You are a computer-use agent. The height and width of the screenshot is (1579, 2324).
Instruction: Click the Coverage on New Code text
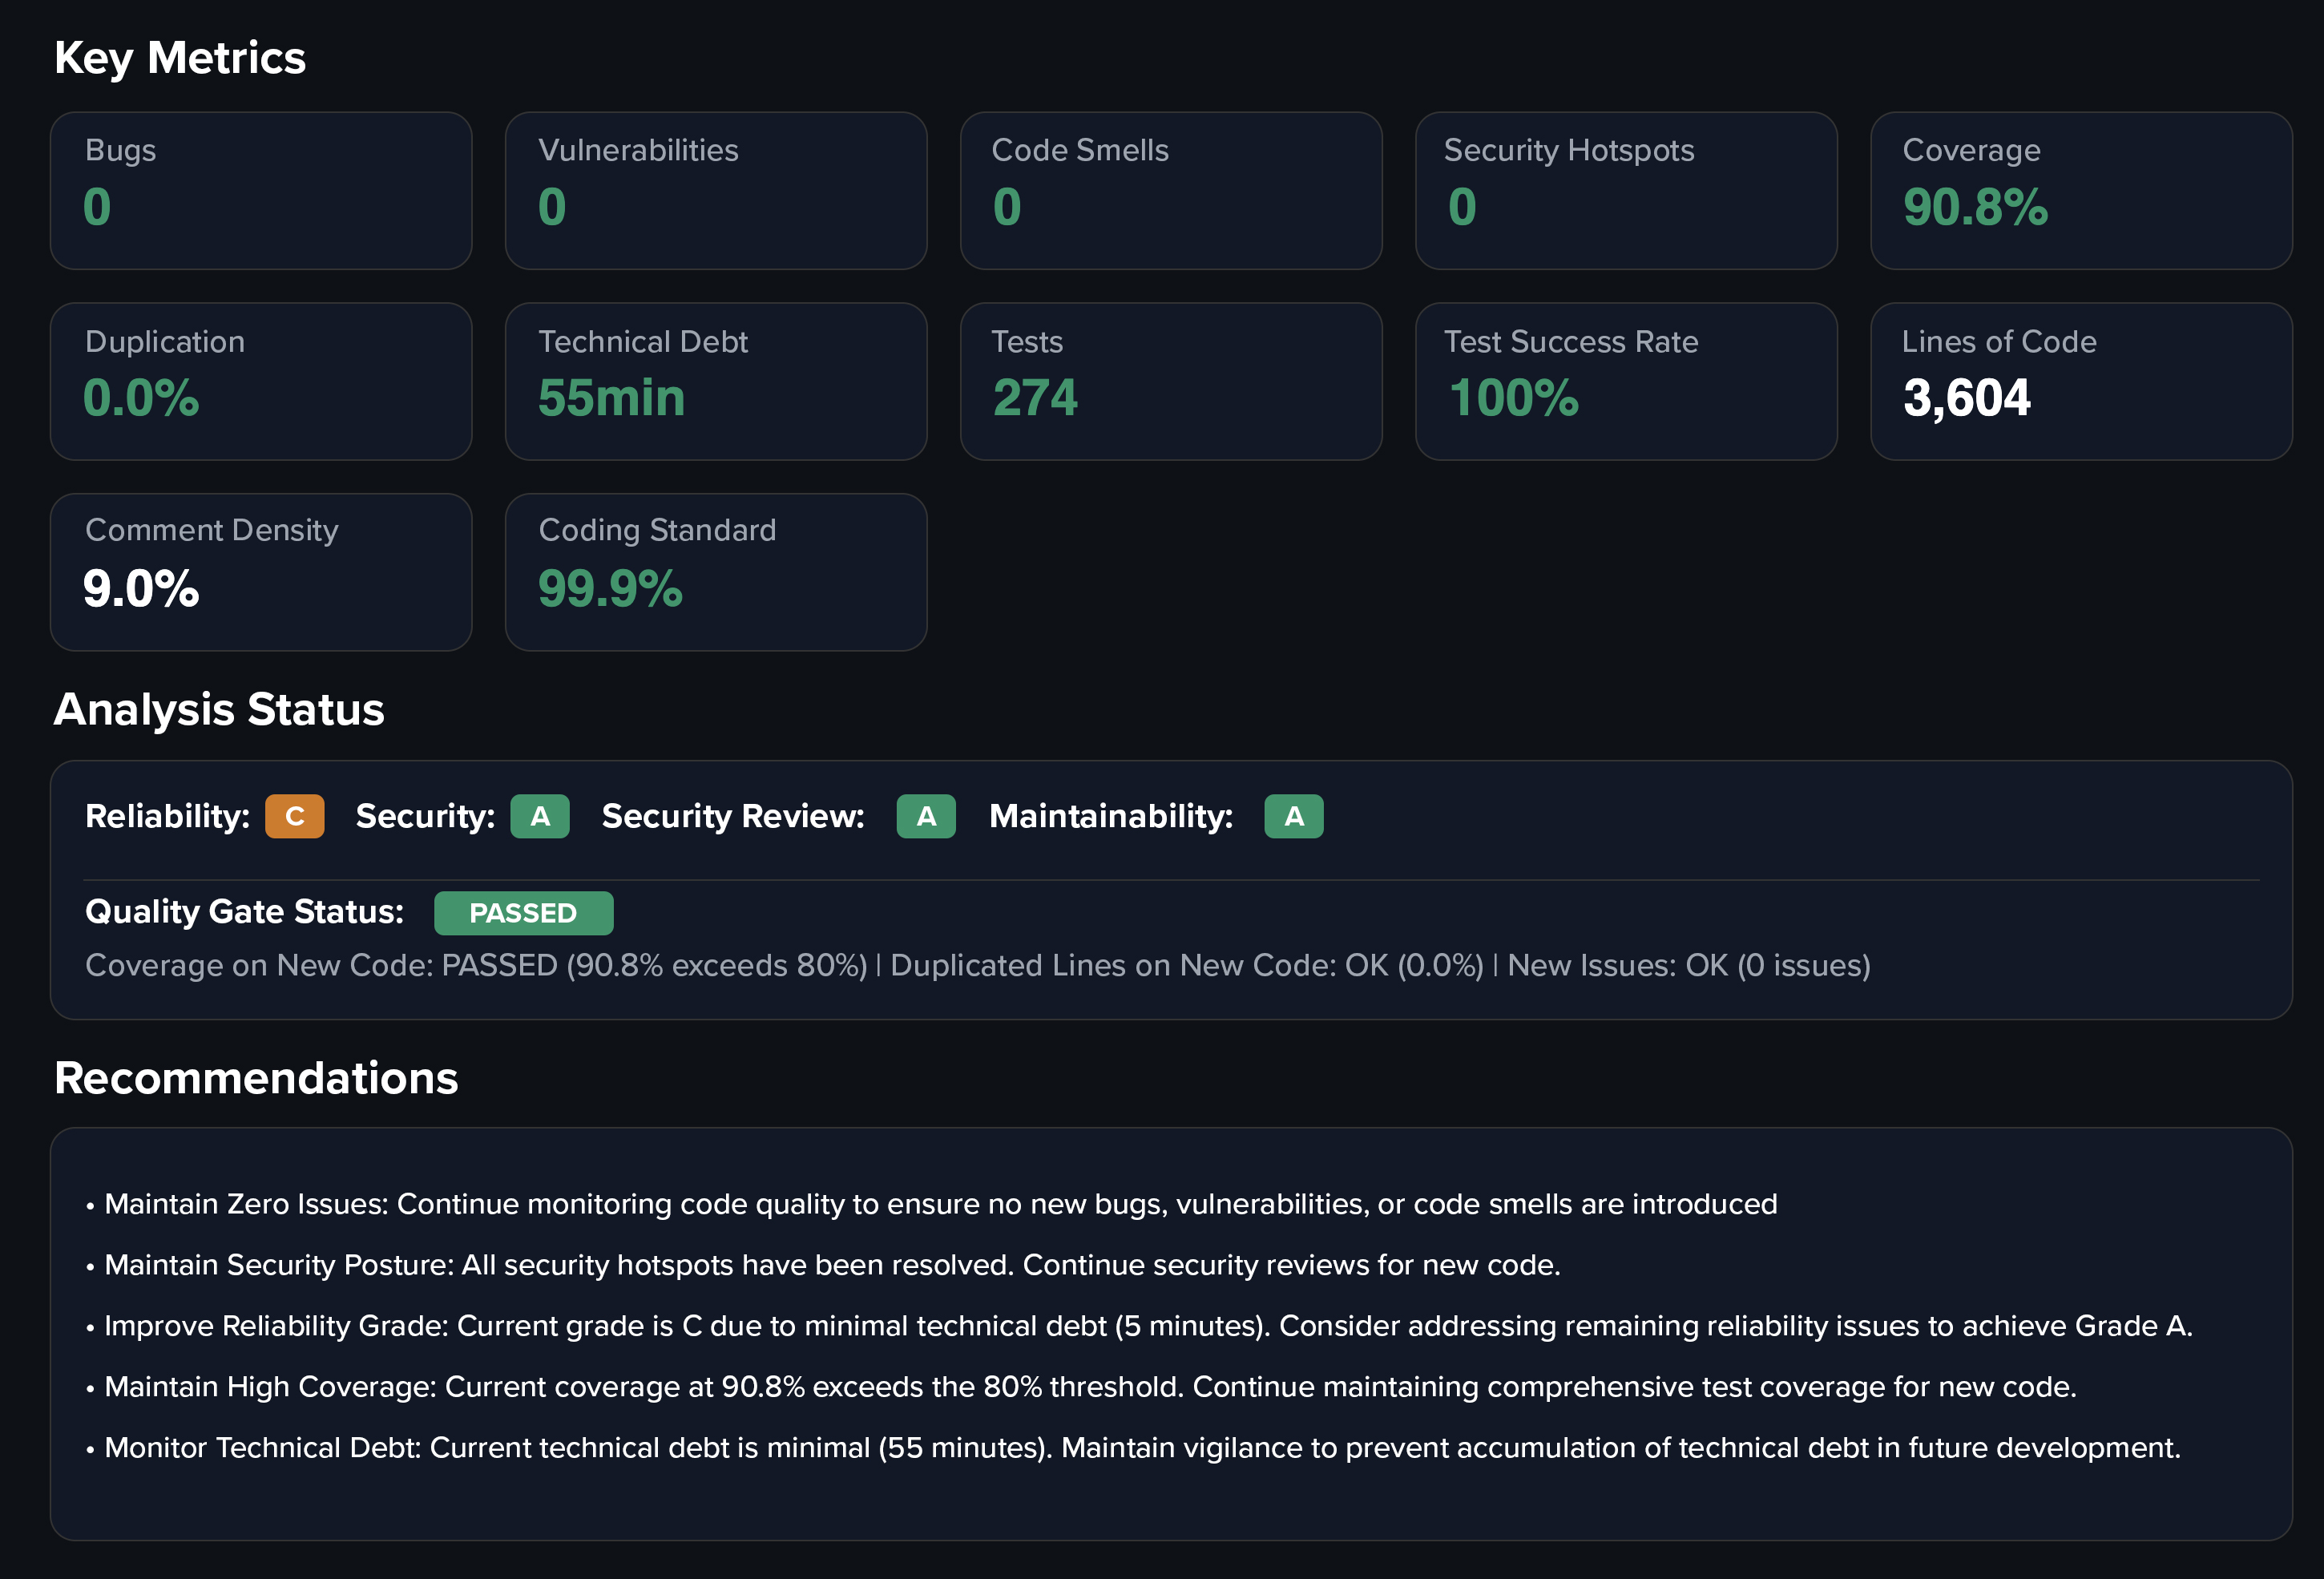476,965
